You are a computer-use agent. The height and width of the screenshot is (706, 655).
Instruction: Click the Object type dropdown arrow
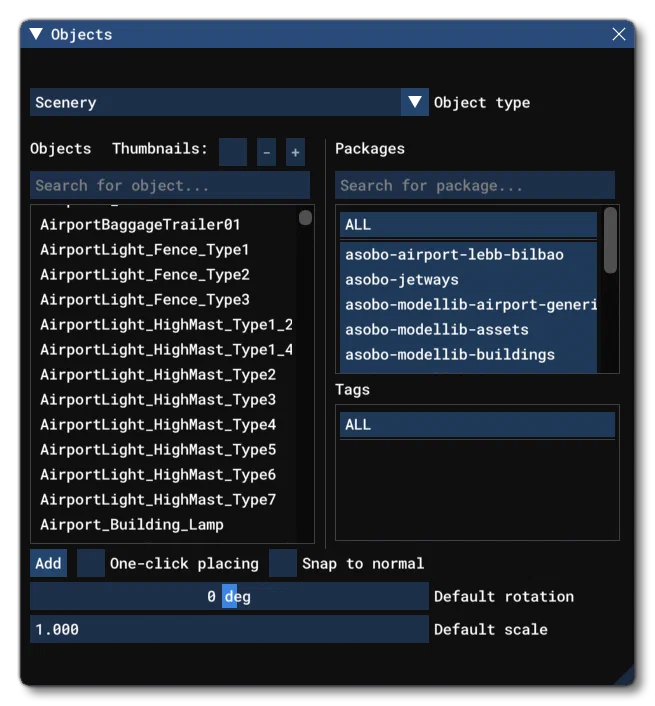click(415, 102)
